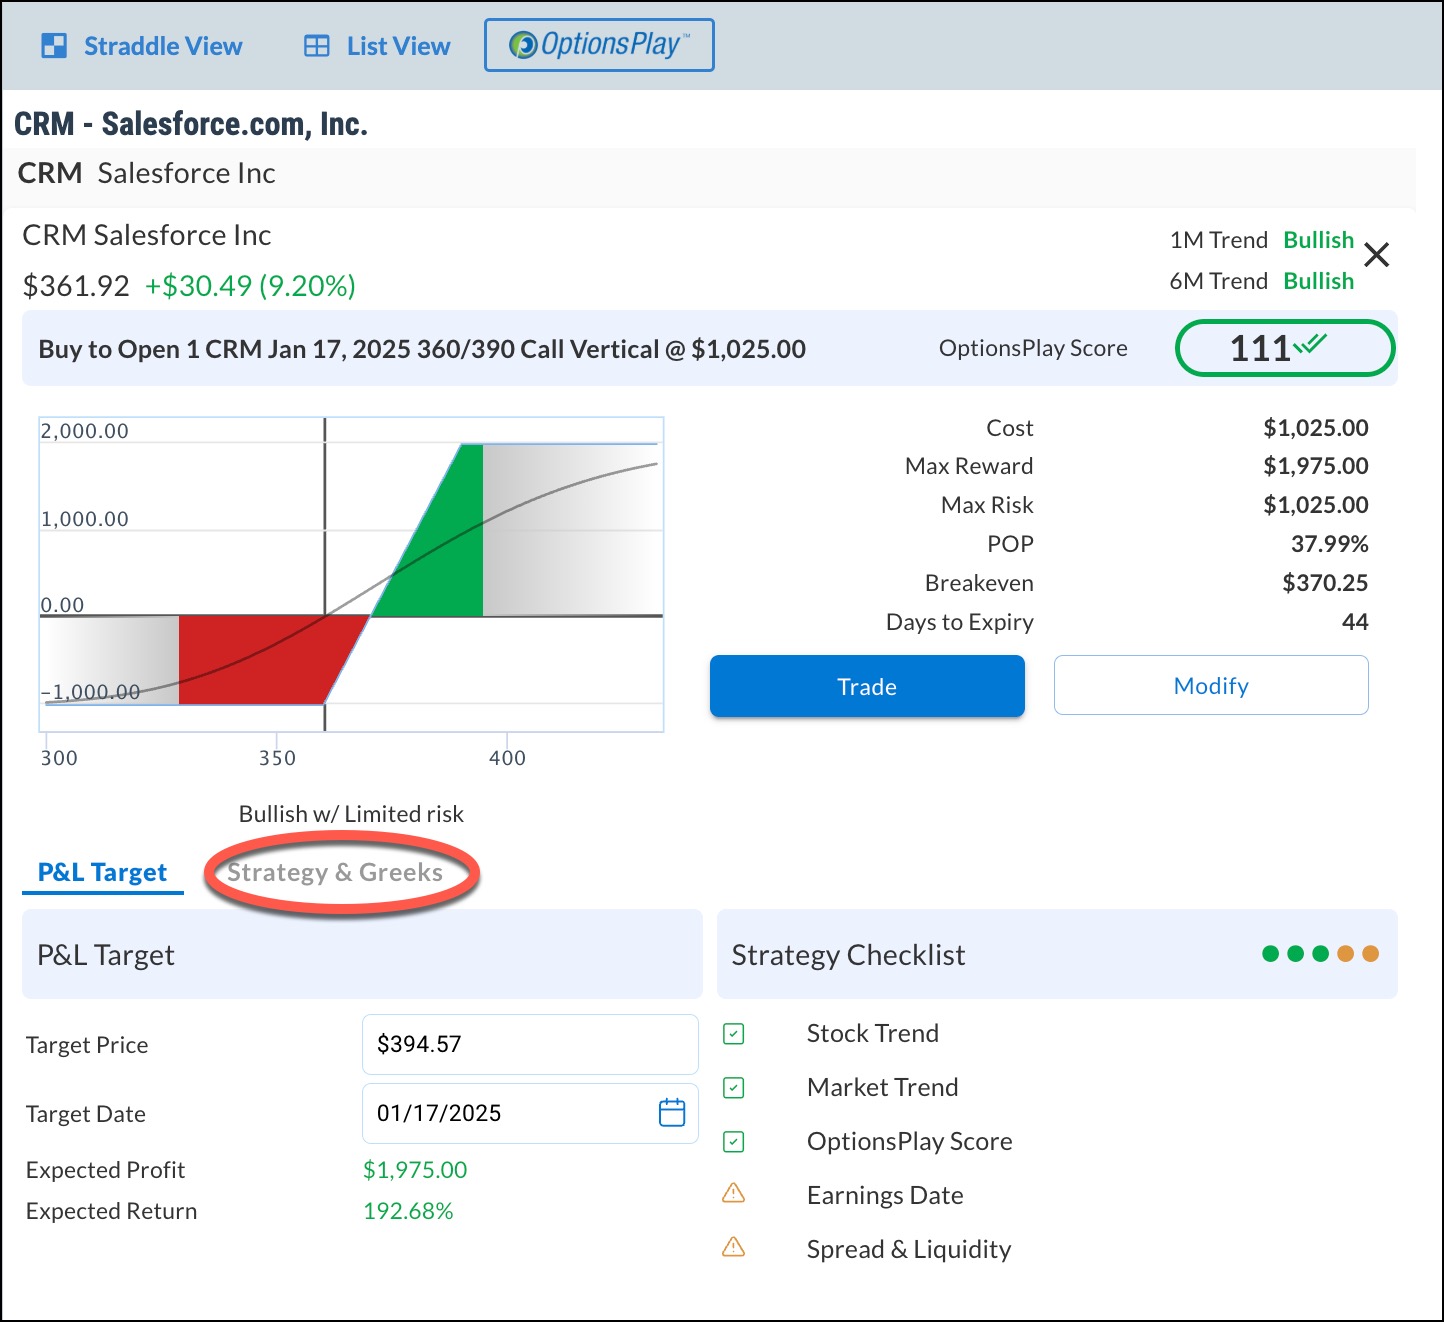Select the P&L Target tab
Screen dimensions: 1444x1322
(102, 872)
